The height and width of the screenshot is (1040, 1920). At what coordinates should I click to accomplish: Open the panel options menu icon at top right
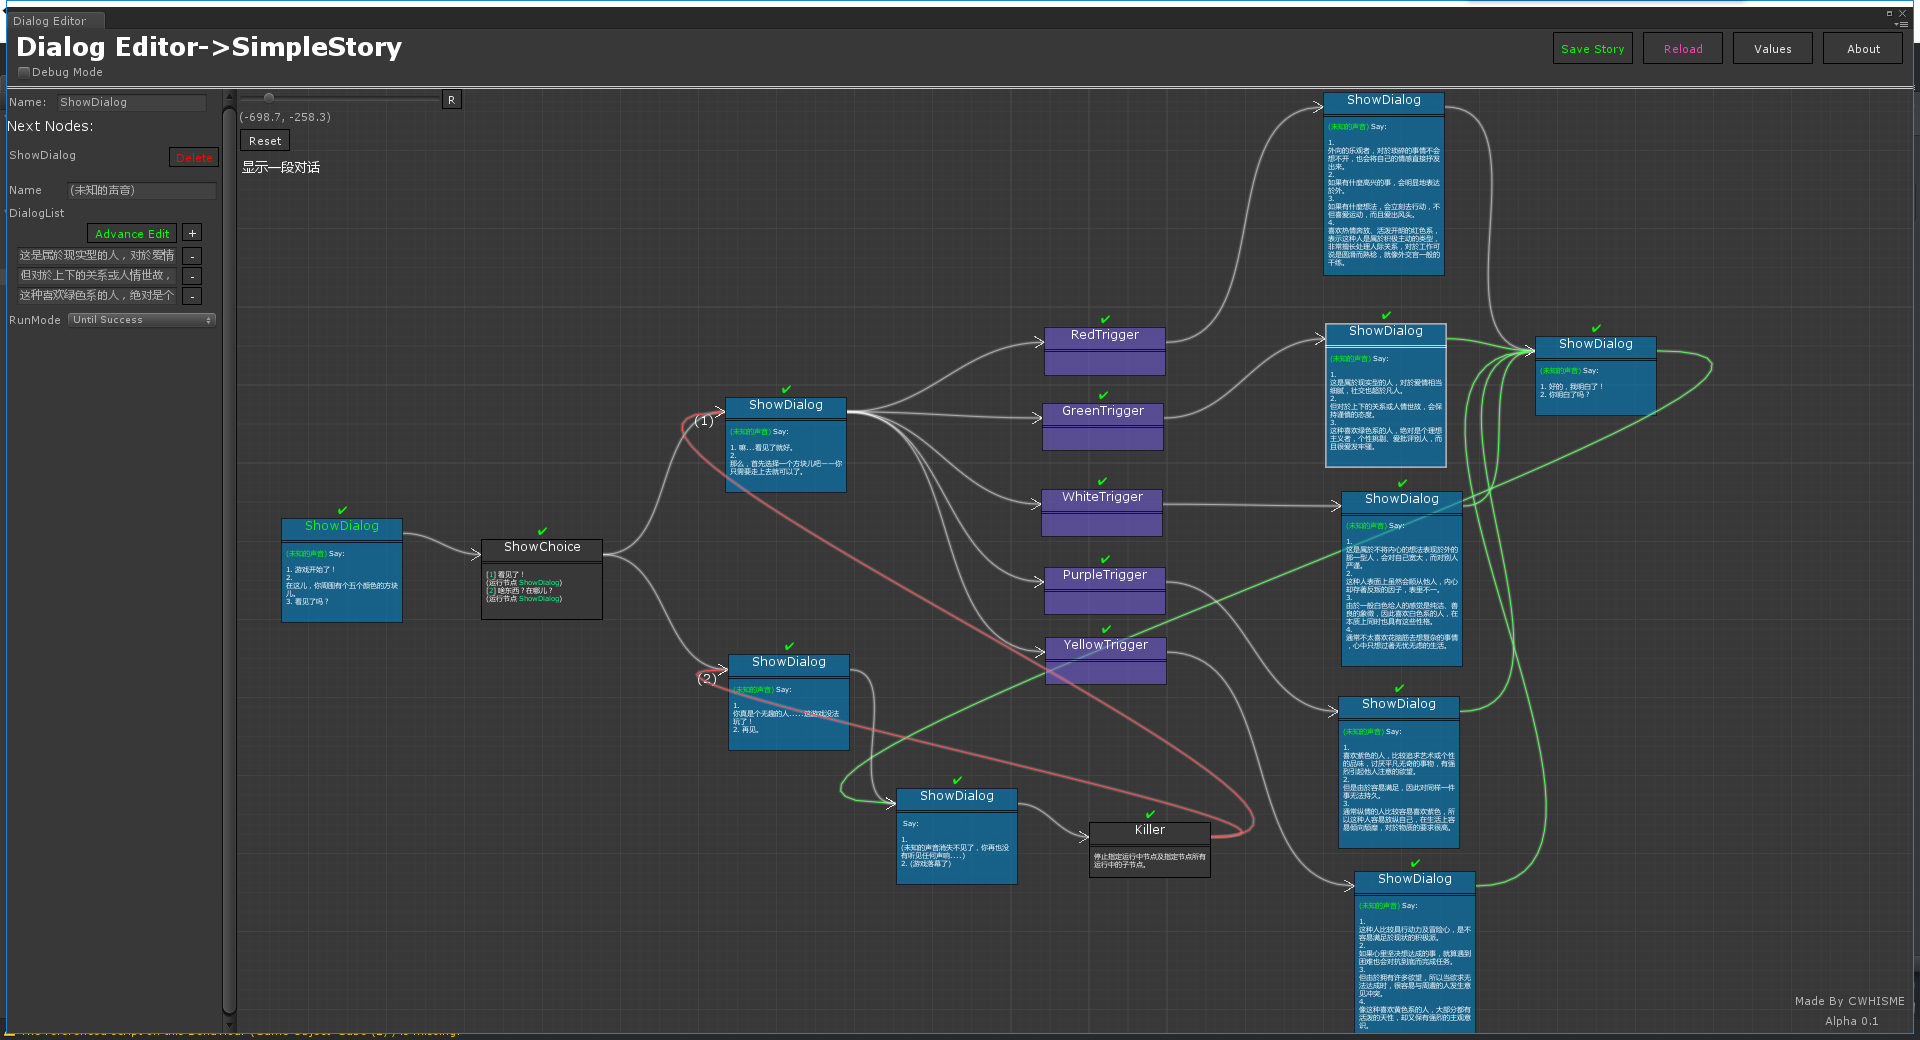[x=1900, y=24]
